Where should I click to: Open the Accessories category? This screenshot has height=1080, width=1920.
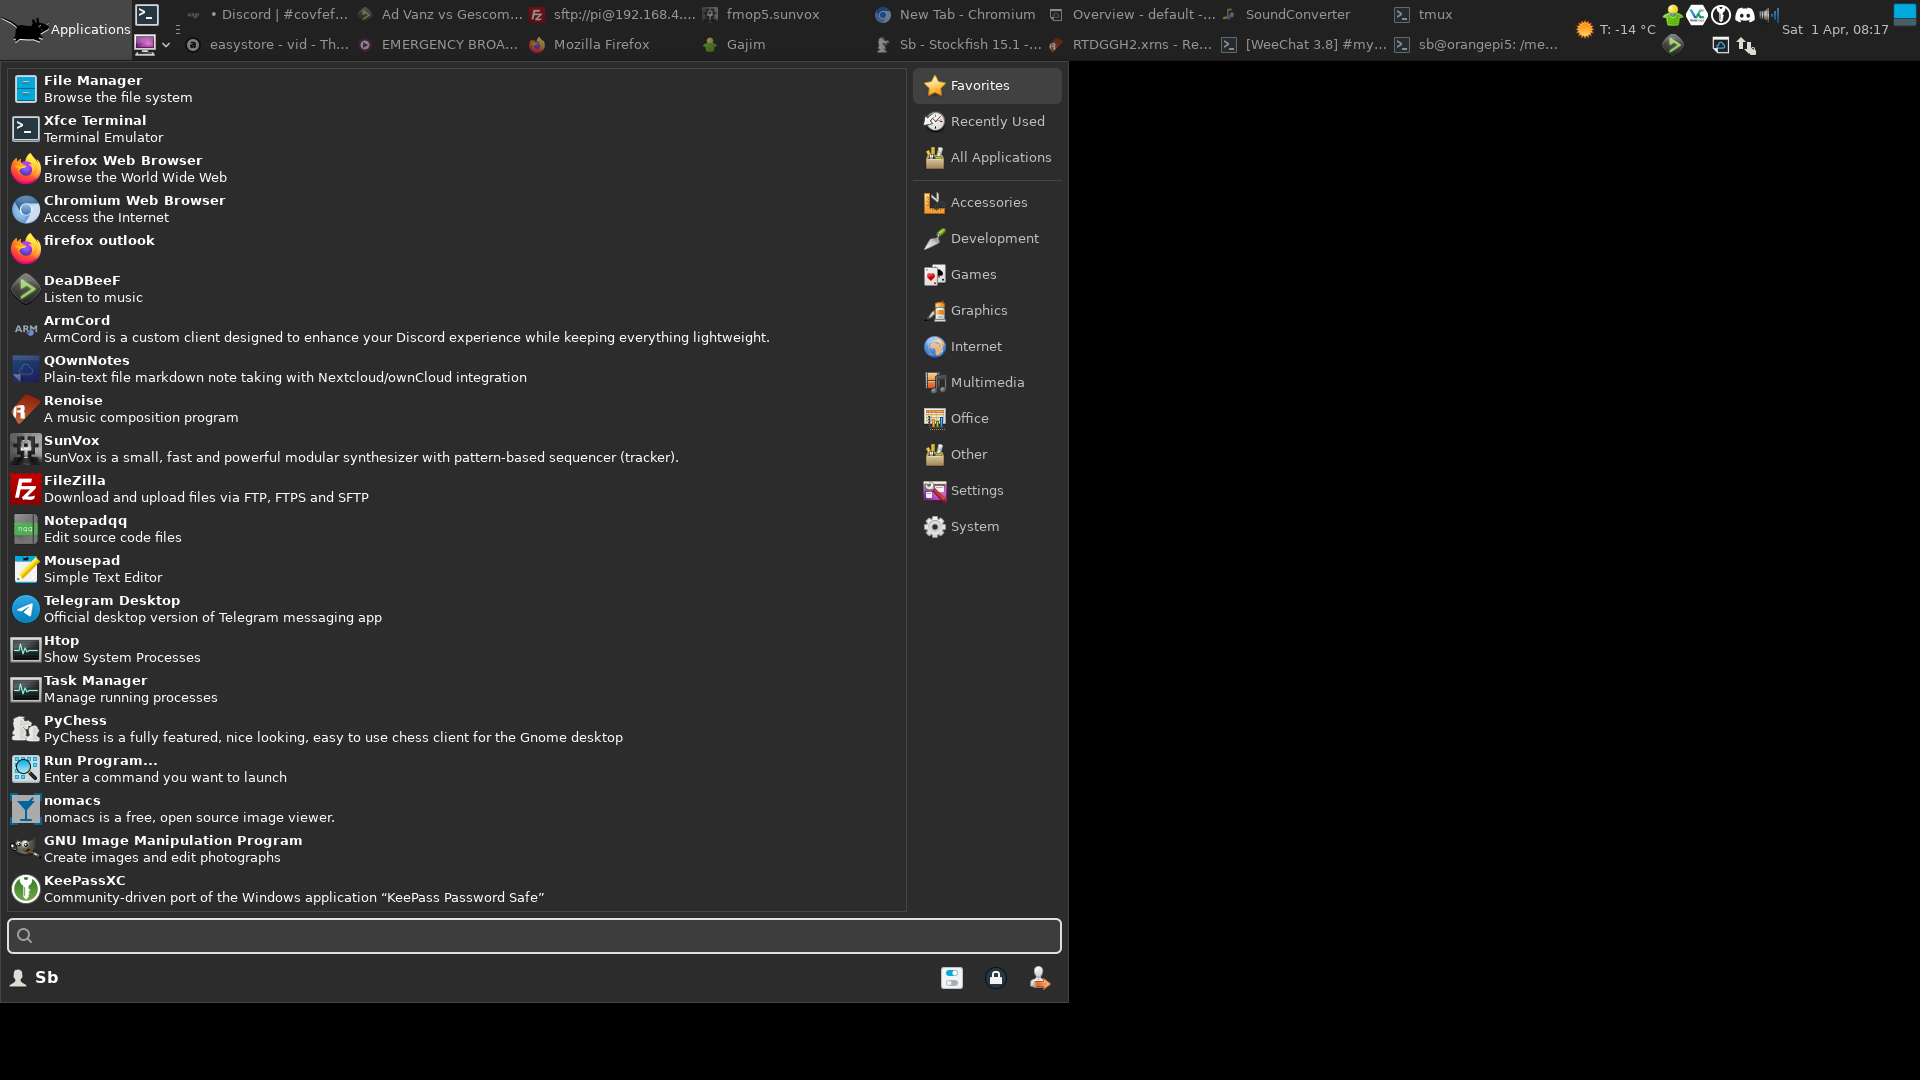click(987, 203)
